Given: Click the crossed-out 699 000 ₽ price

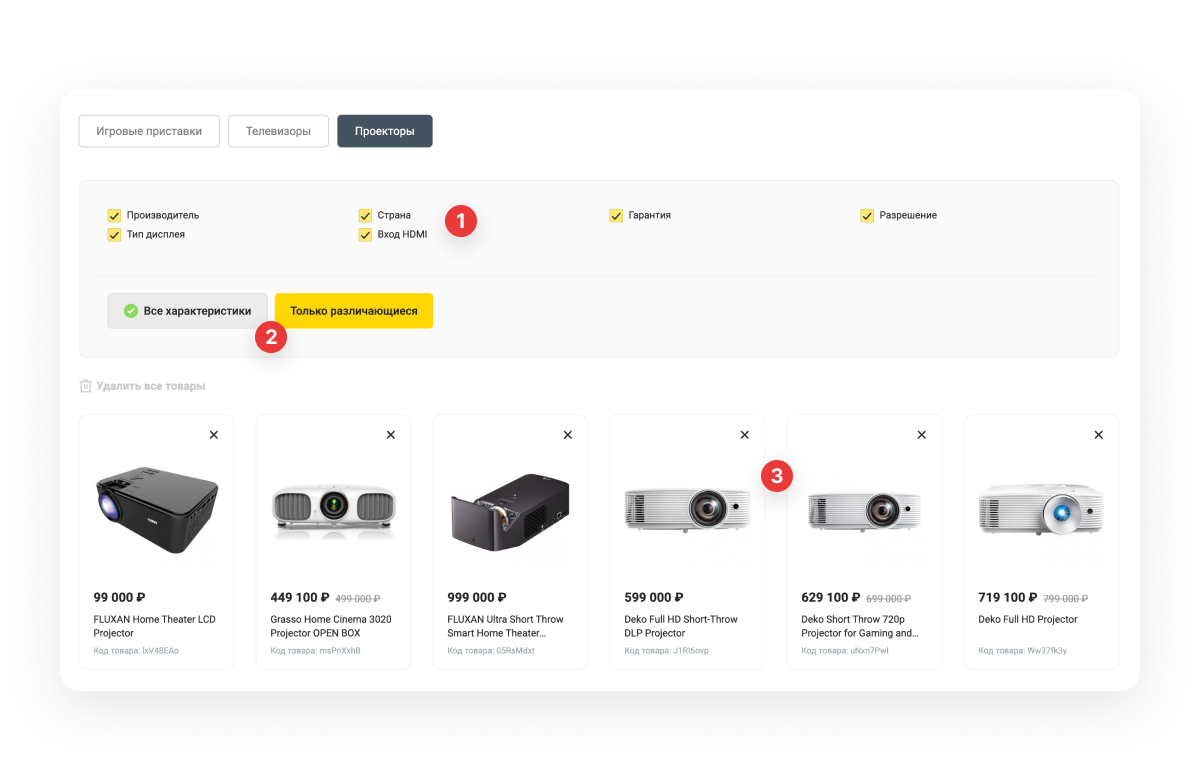Looking at the screenshot, I should [889, 599].
